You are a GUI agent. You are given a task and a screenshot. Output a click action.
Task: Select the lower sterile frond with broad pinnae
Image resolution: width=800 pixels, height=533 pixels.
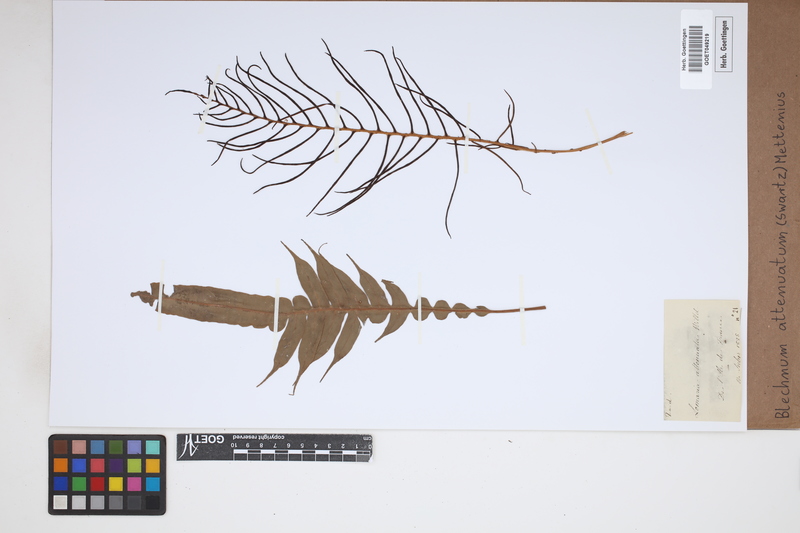pyautogui.click(x=320, y=310)
